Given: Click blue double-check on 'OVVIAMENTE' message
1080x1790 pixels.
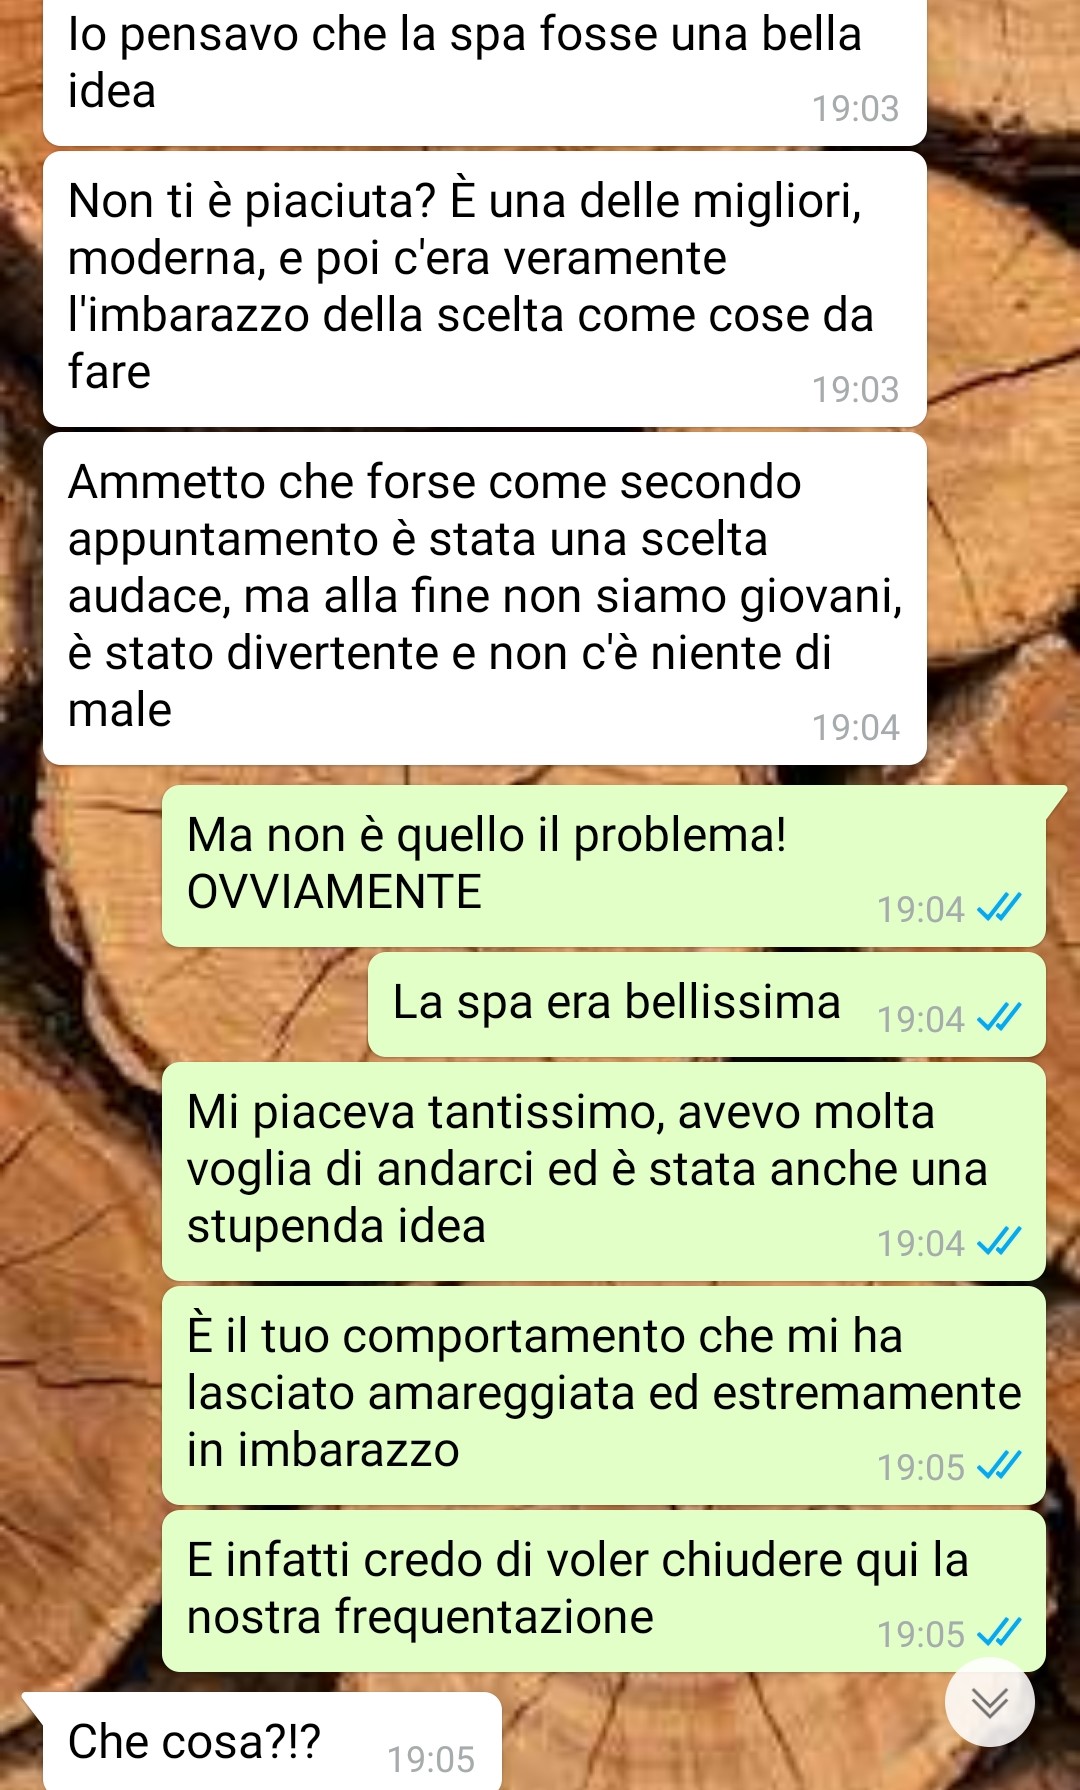Looking at the screenshot, I should coord(999,908).
